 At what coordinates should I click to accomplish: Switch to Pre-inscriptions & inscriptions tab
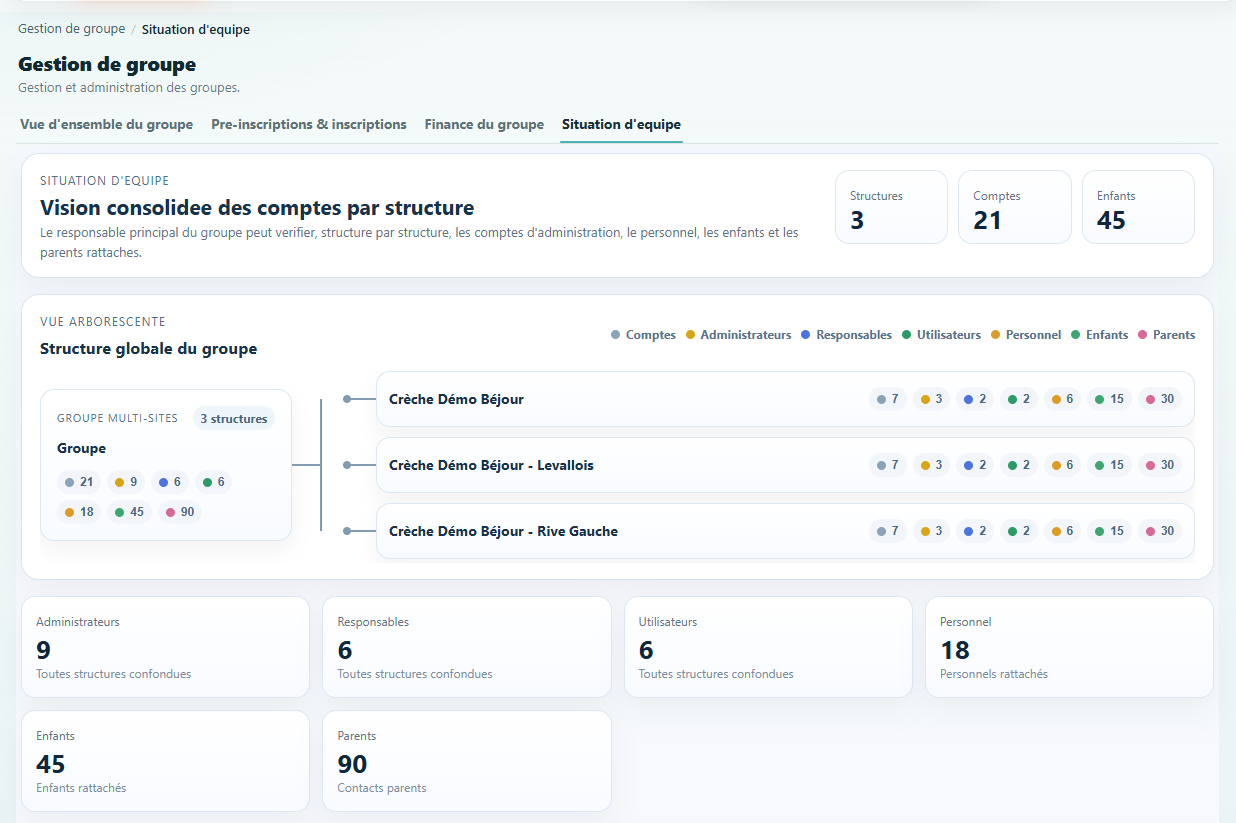308,125
